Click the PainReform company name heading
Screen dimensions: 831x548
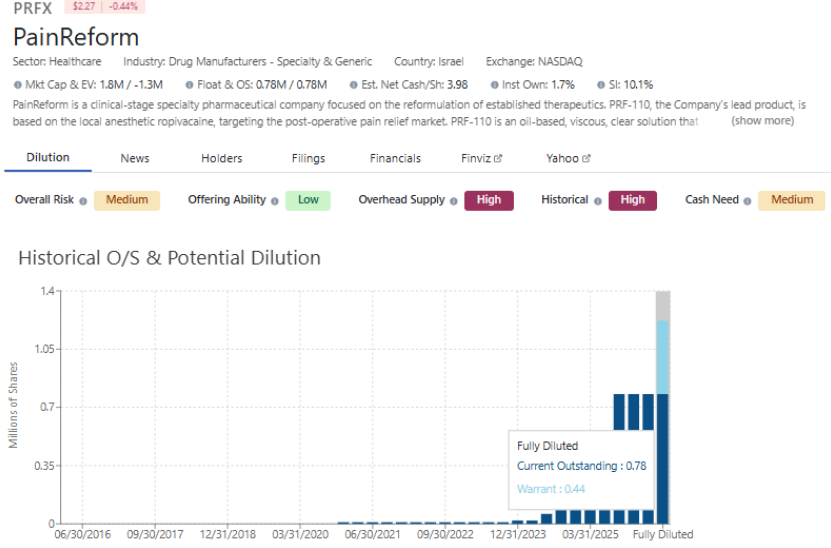(x=76, y=37)
